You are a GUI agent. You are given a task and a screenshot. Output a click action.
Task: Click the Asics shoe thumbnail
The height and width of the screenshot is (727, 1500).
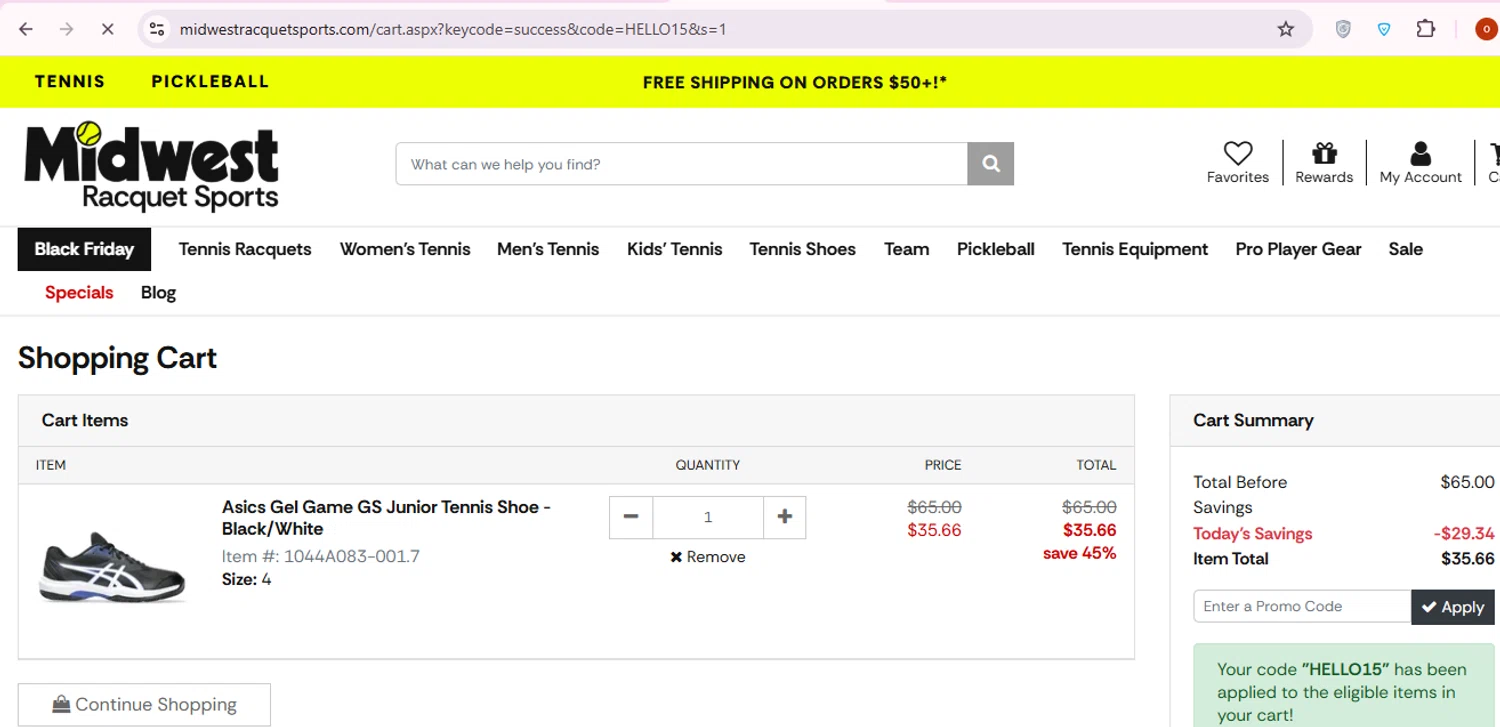click(112, 567)
